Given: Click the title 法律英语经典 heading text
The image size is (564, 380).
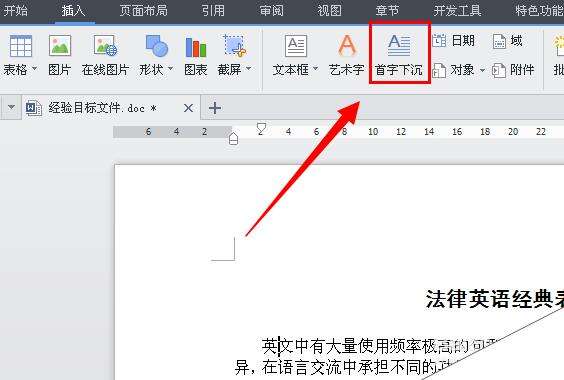Looking at the screenshot, I should coord(495,299).
